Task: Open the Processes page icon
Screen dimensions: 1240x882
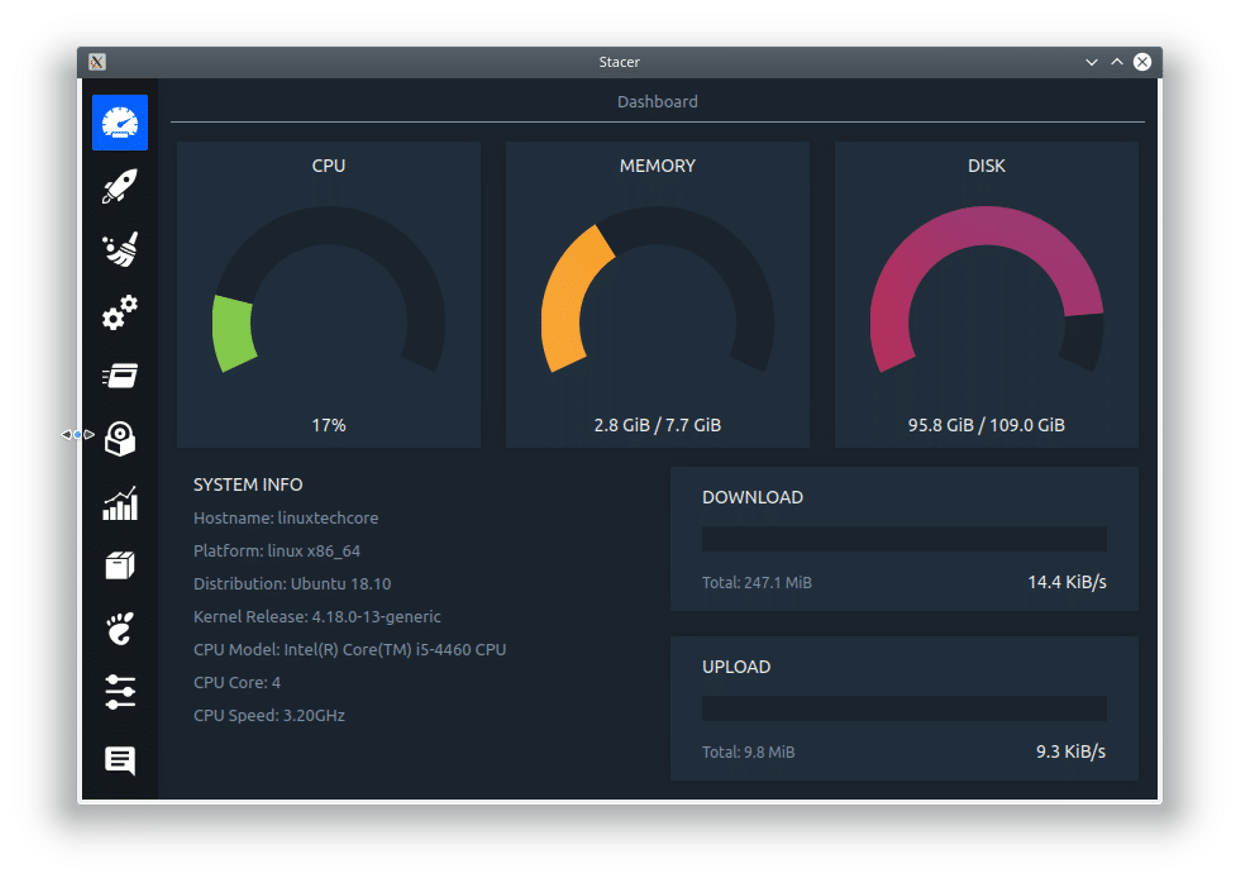Action: coord(120,377)
